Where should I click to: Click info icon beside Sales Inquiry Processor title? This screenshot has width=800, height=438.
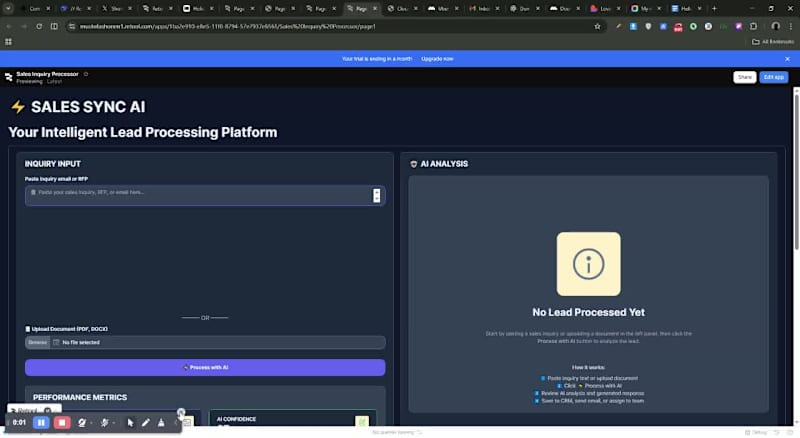tap(86, 74)
